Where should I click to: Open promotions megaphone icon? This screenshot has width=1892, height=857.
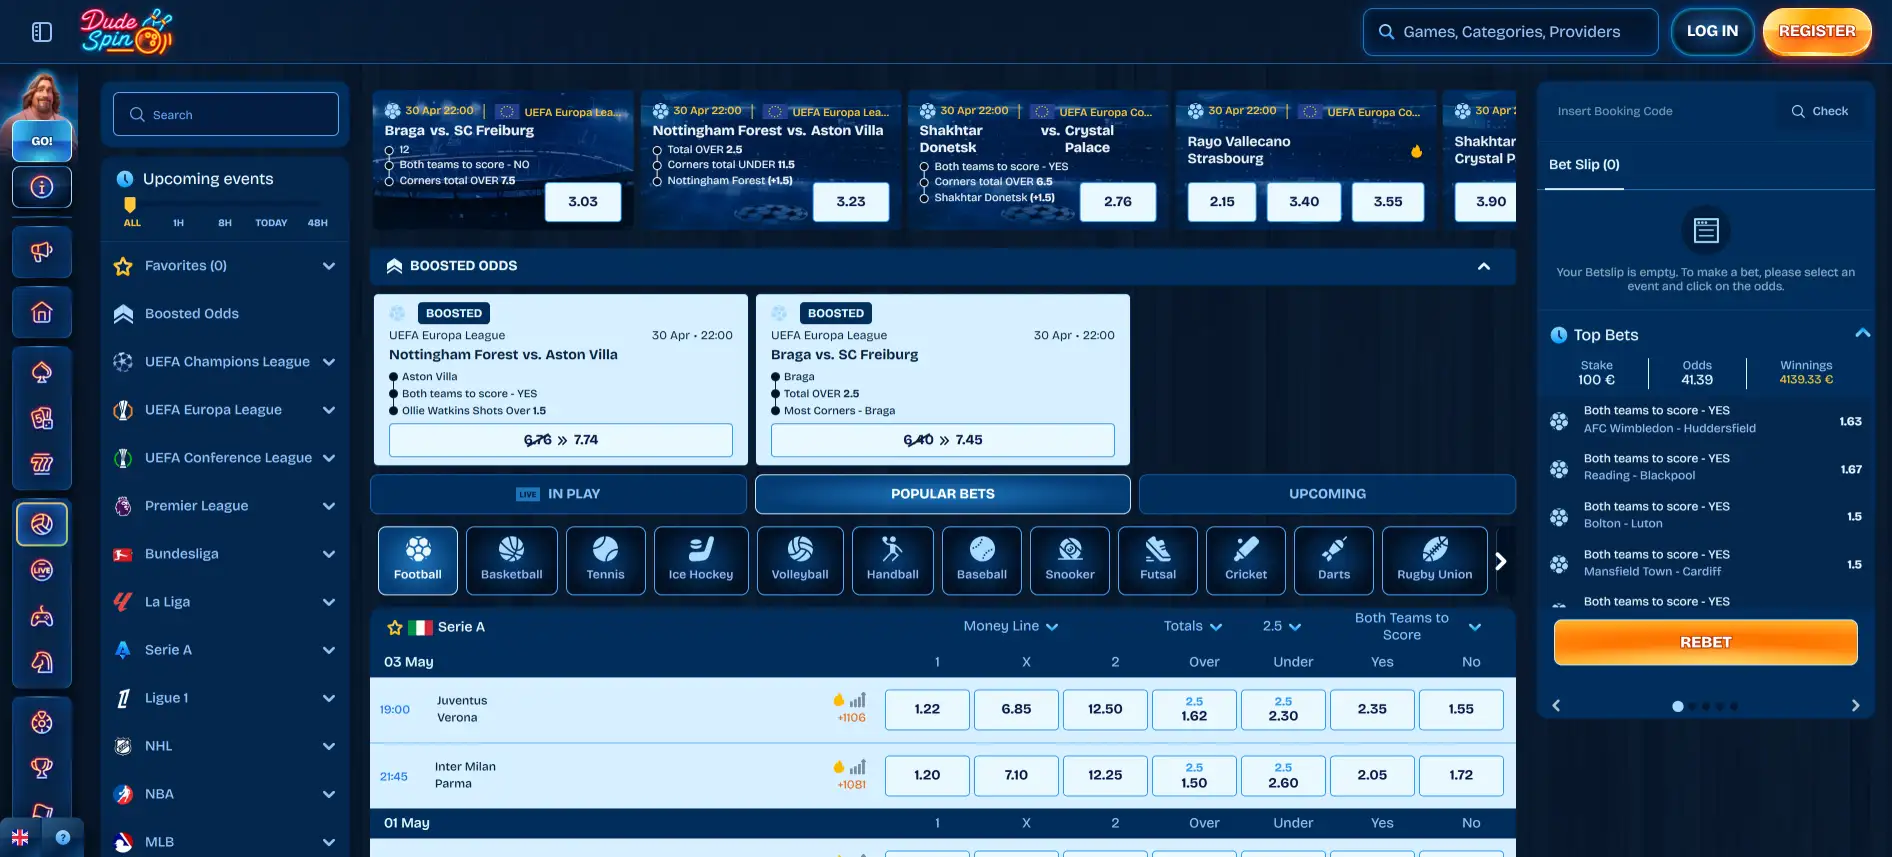[x=42, y=252]
